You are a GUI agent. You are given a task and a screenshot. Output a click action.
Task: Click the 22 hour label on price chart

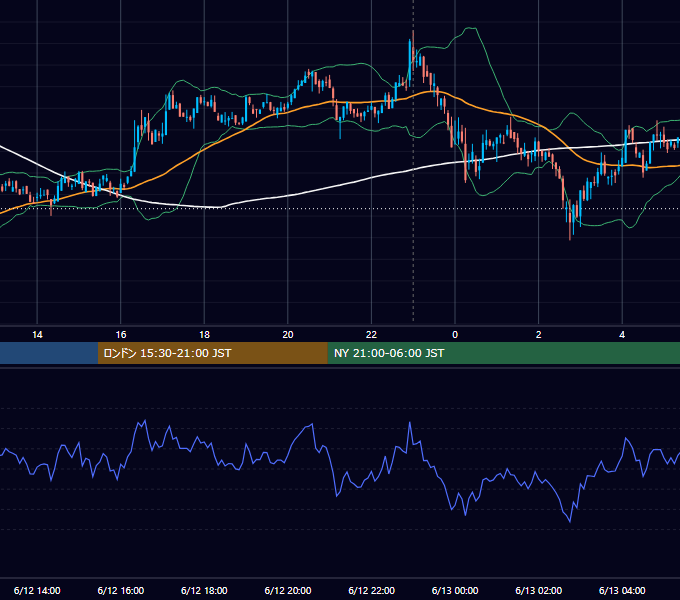click(x=371, y=335)
